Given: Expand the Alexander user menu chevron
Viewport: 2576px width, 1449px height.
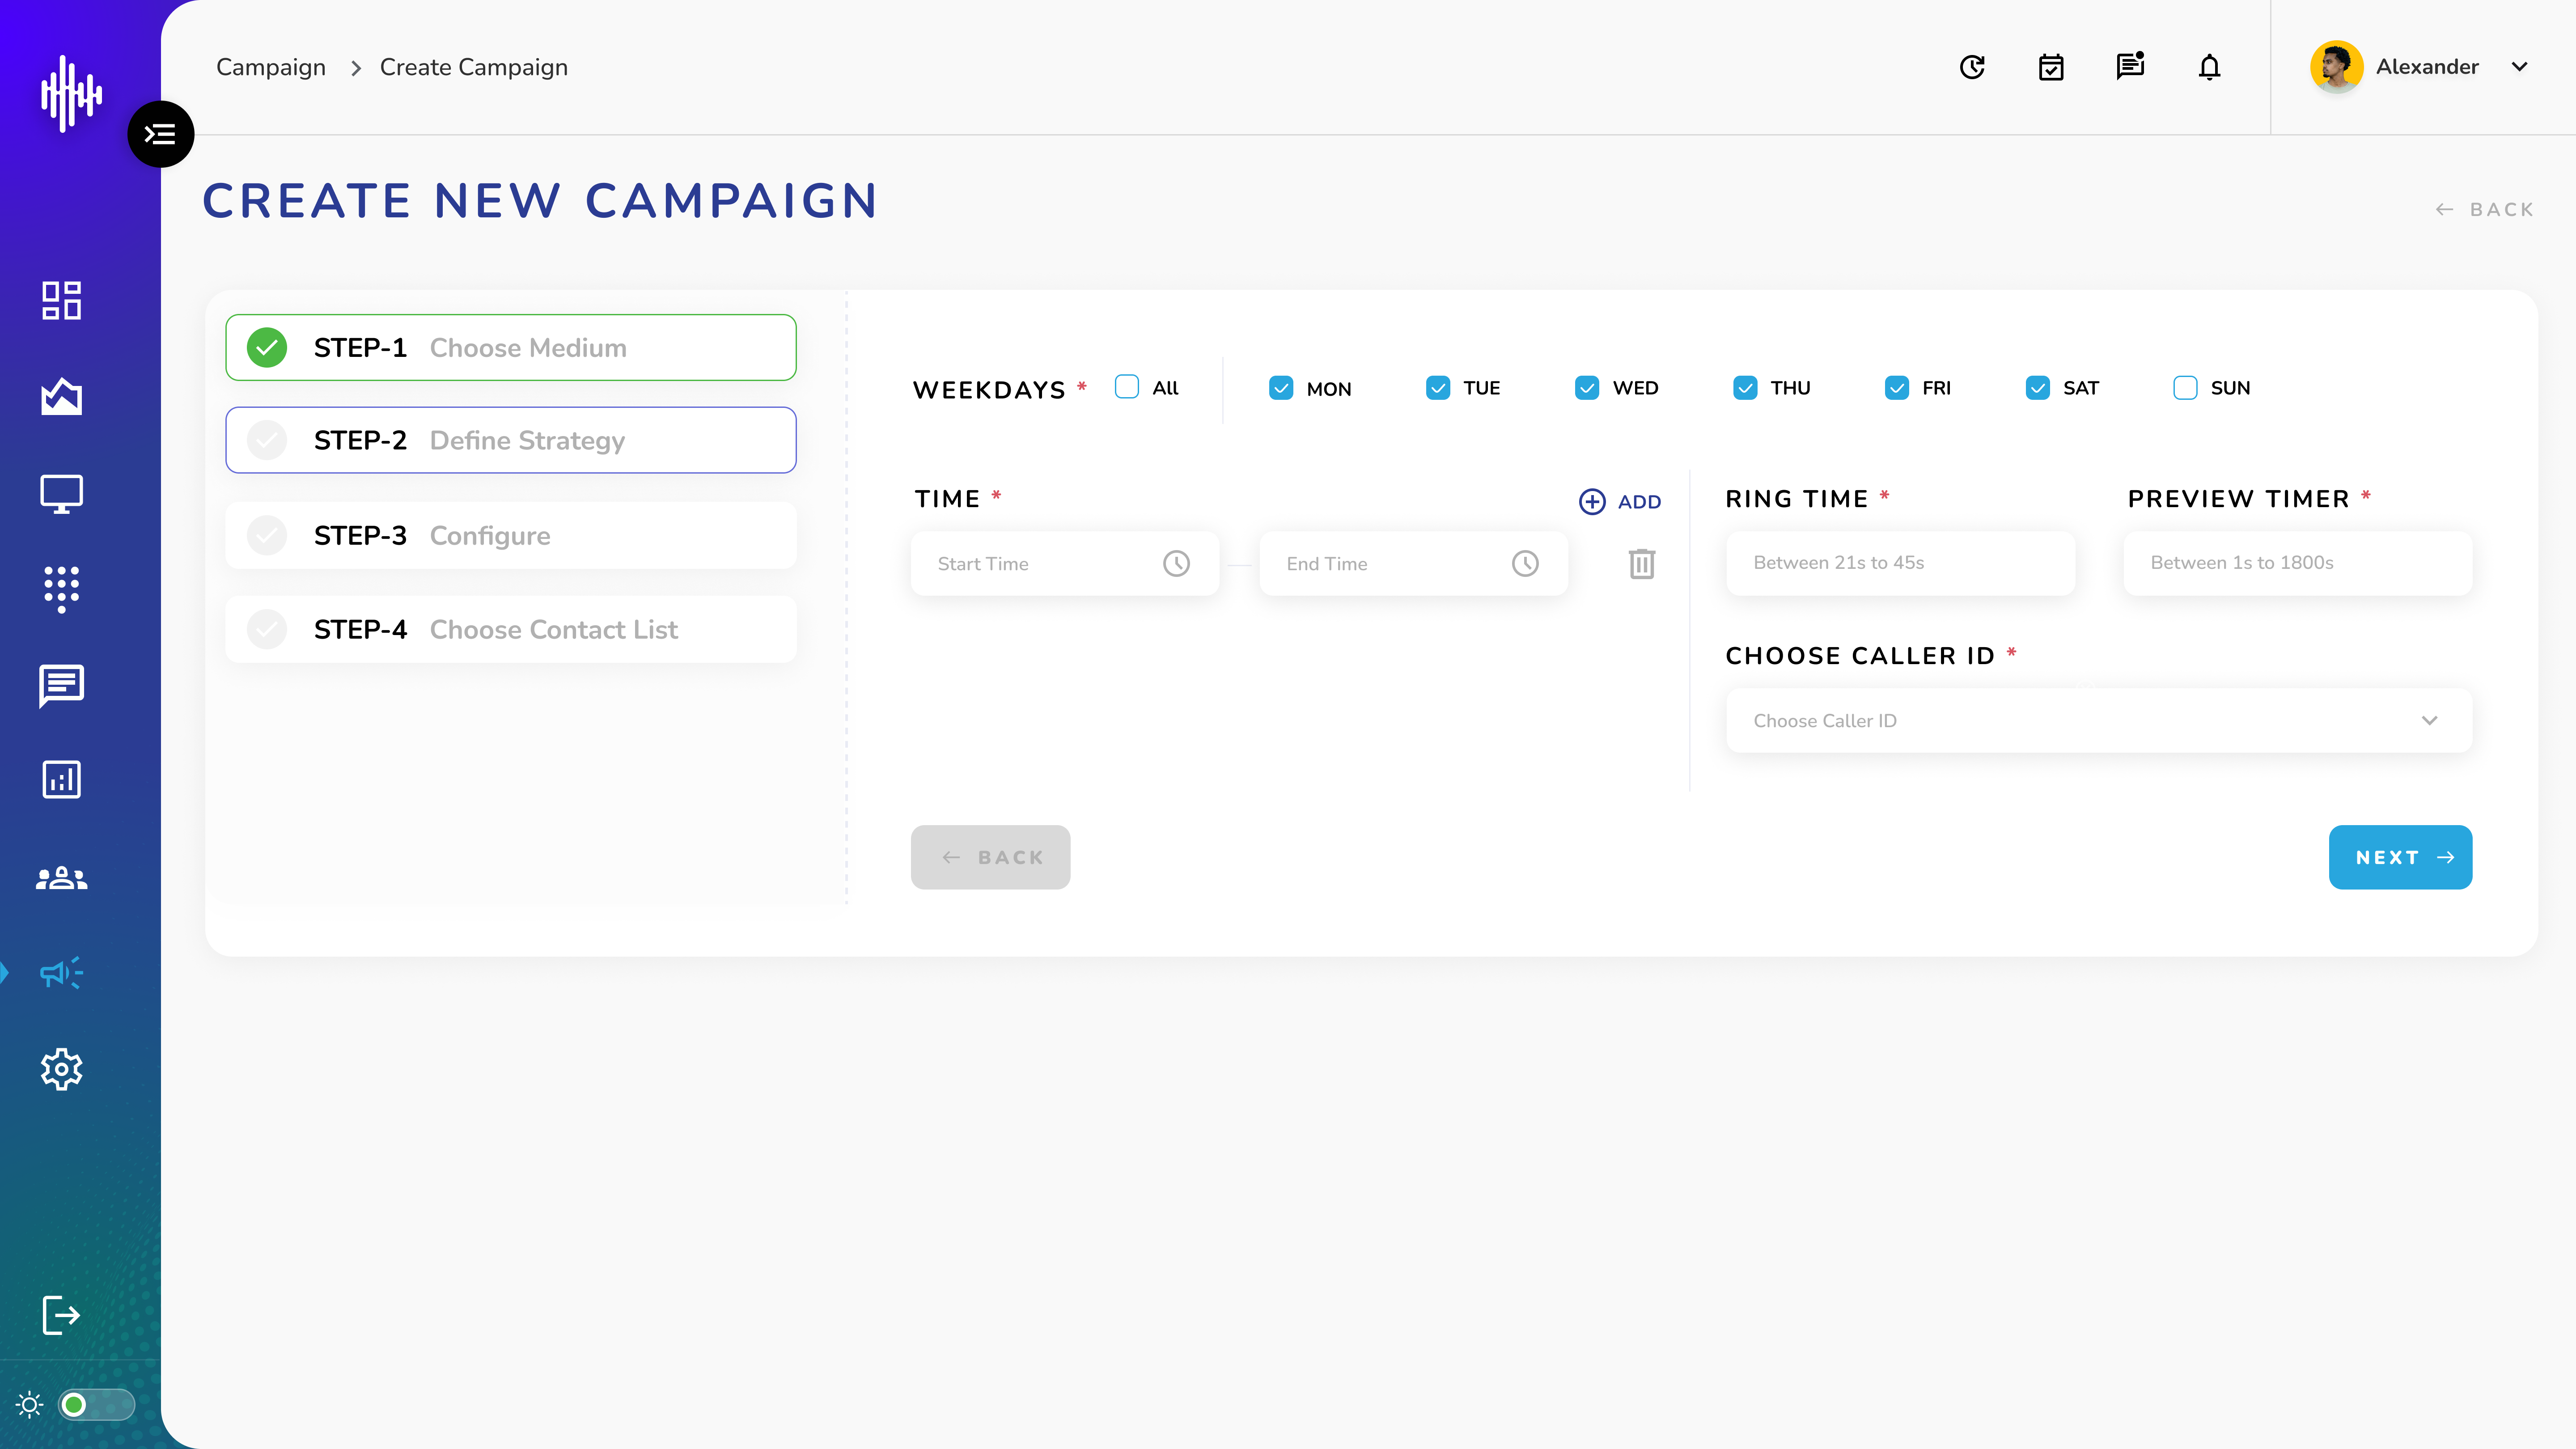Looking at the screenshot, I should 2520,67.
